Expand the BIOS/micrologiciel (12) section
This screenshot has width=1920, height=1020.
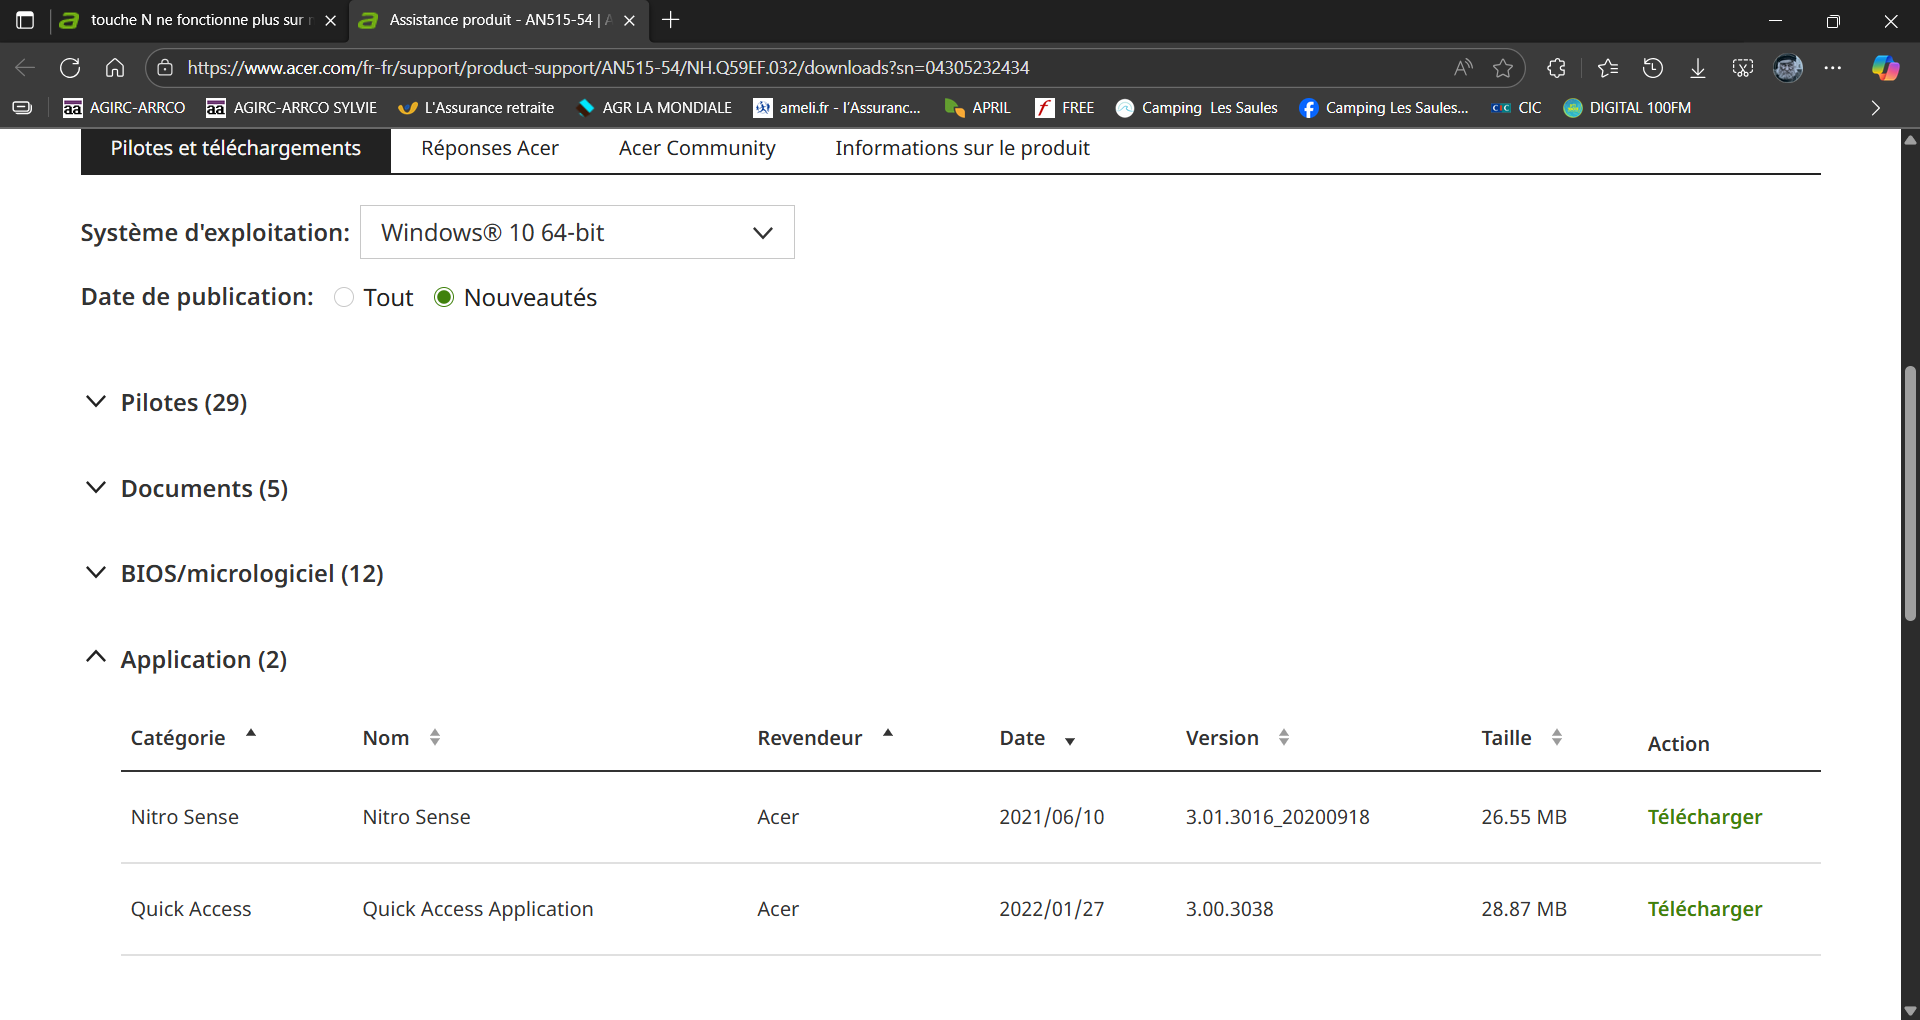(234, 574)
